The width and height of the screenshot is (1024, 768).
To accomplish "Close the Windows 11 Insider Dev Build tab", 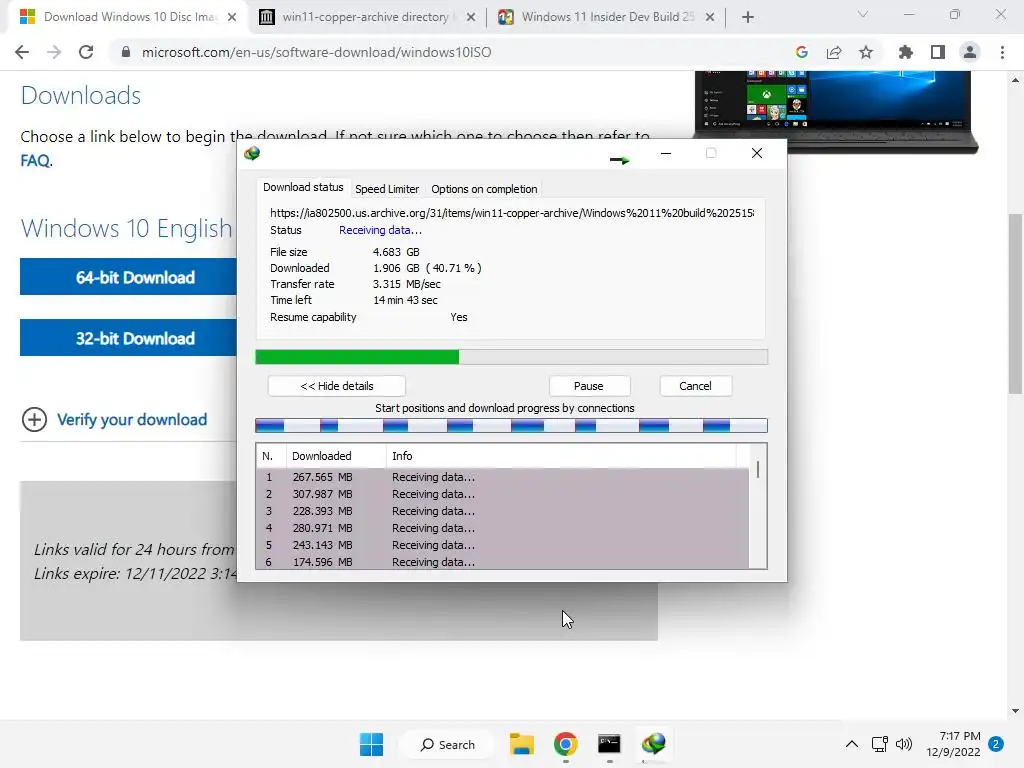I will 710,17.
